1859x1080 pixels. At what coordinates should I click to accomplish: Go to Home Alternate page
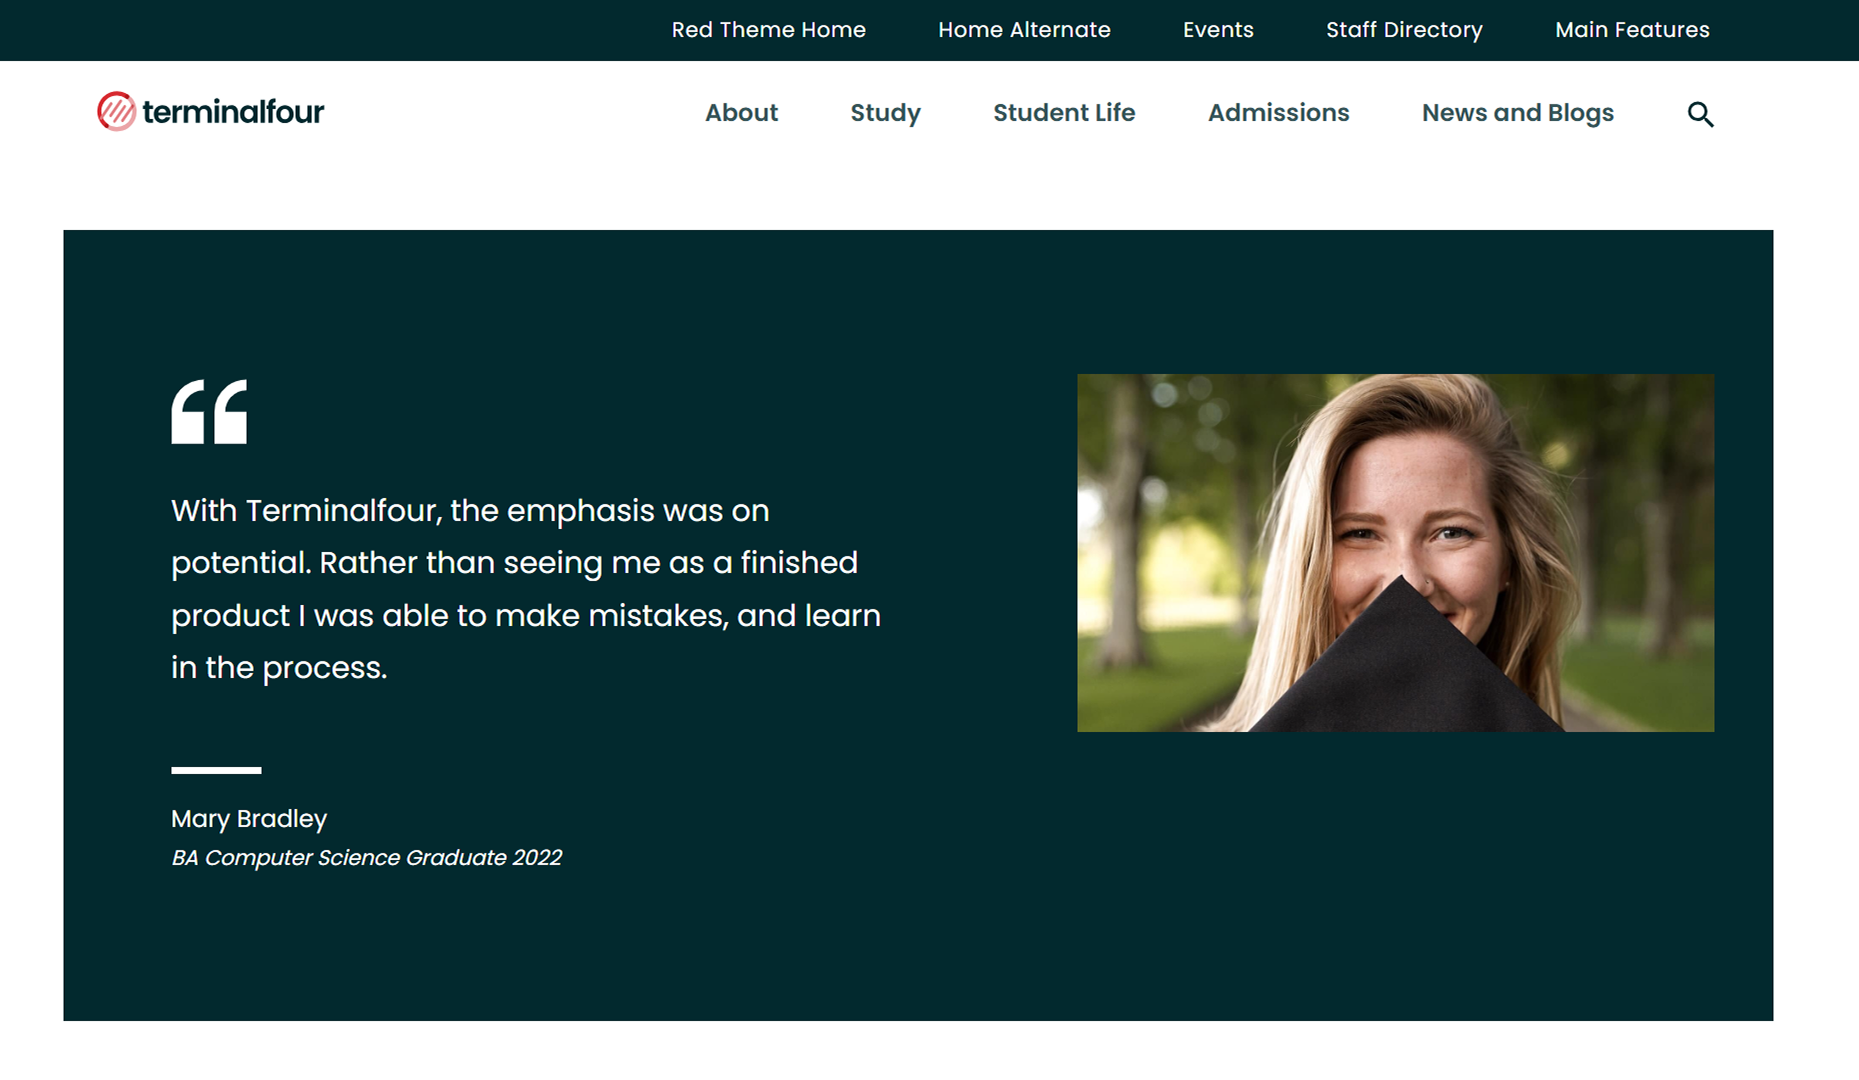coord(1024,30)
